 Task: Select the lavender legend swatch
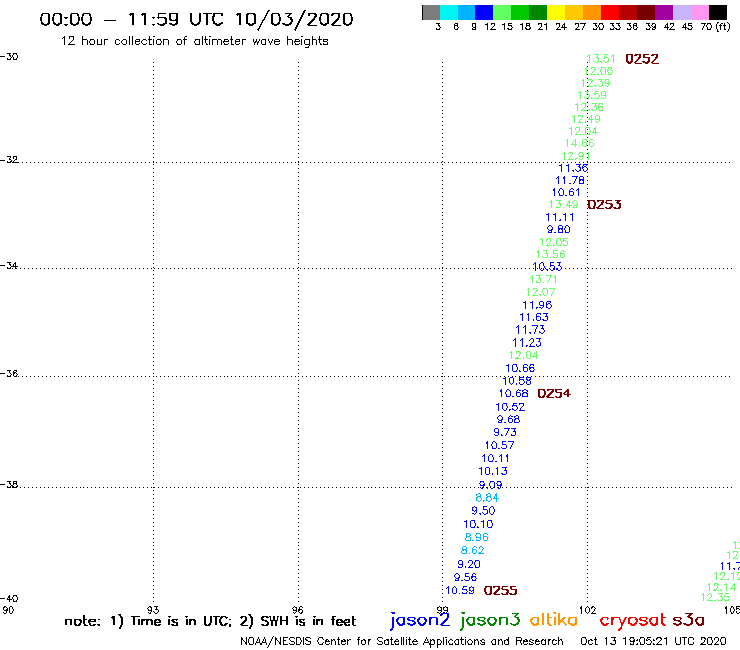click(x=681, y=12)
